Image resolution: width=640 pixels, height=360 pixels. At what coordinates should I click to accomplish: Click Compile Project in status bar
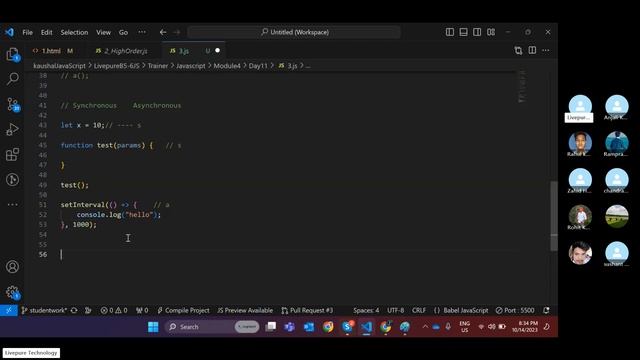(183, 311)
